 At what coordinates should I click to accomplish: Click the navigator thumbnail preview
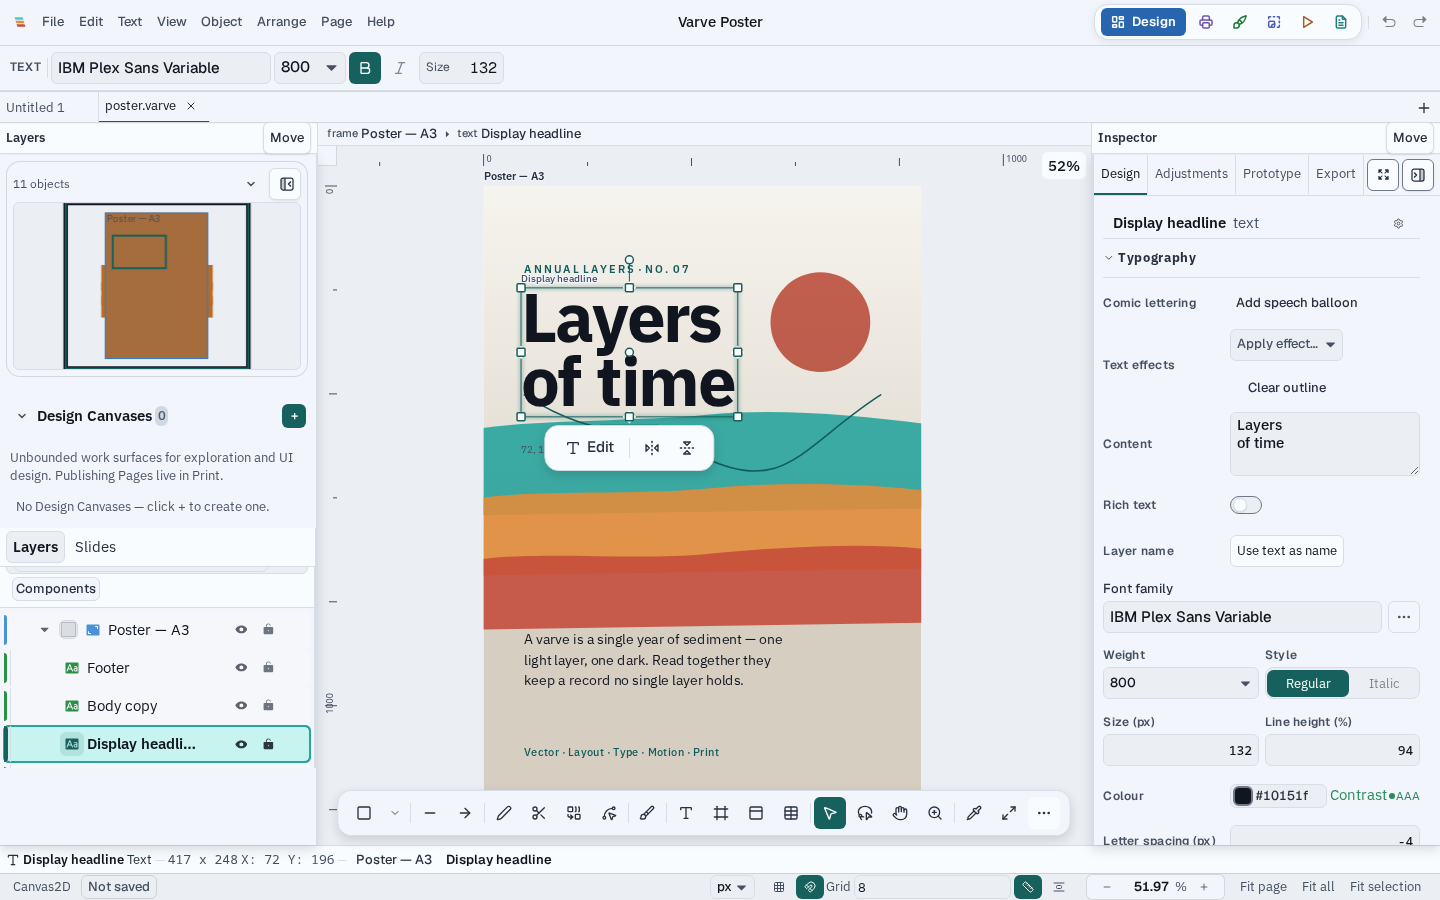[x=157, y=286]
